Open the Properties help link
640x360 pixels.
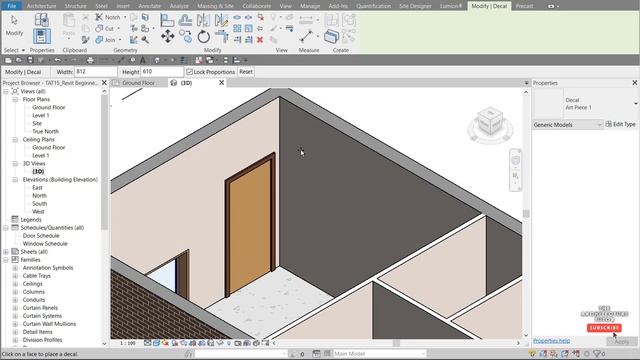point(551,341)
